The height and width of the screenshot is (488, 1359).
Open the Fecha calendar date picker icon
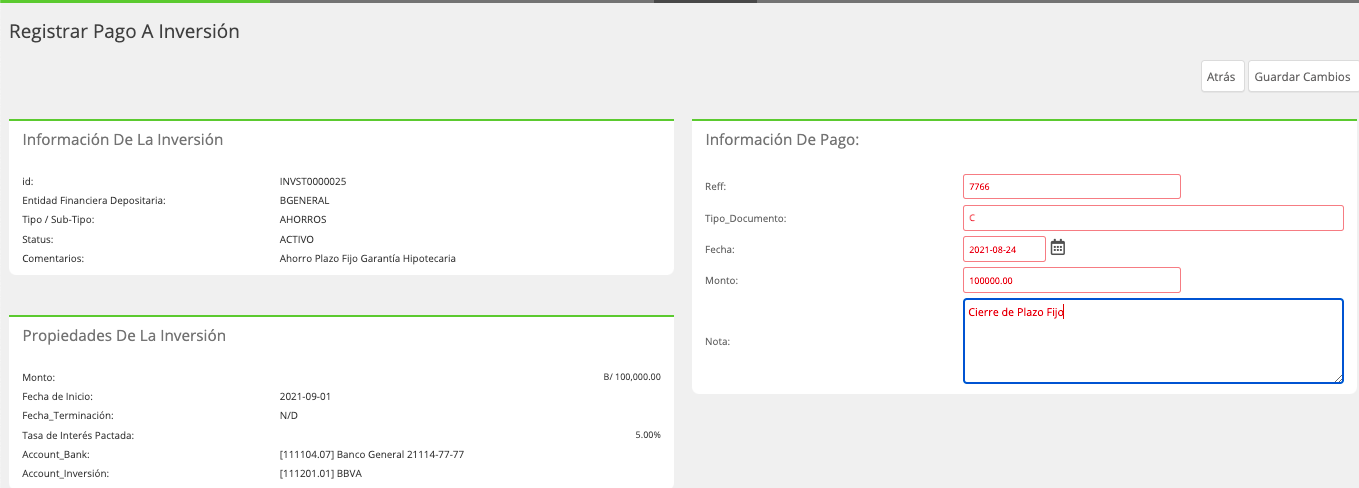[x=1058, y=247]
